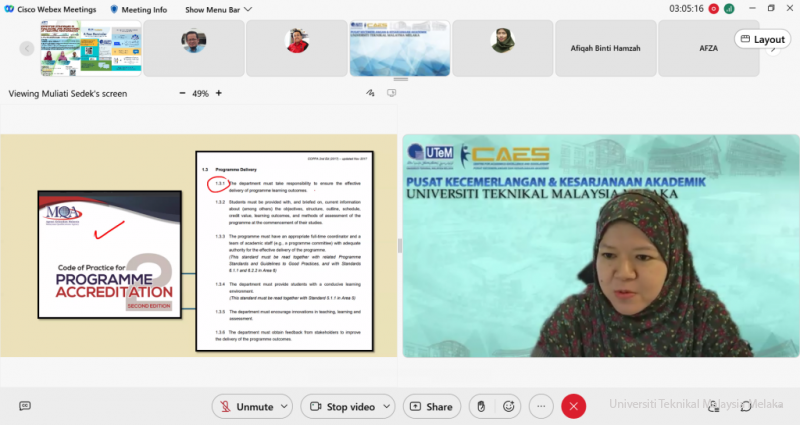Image resolution: width=800 pixels, height=425 pixels.
Task: Open the emoji reactions icon
Action: (509, 407)
